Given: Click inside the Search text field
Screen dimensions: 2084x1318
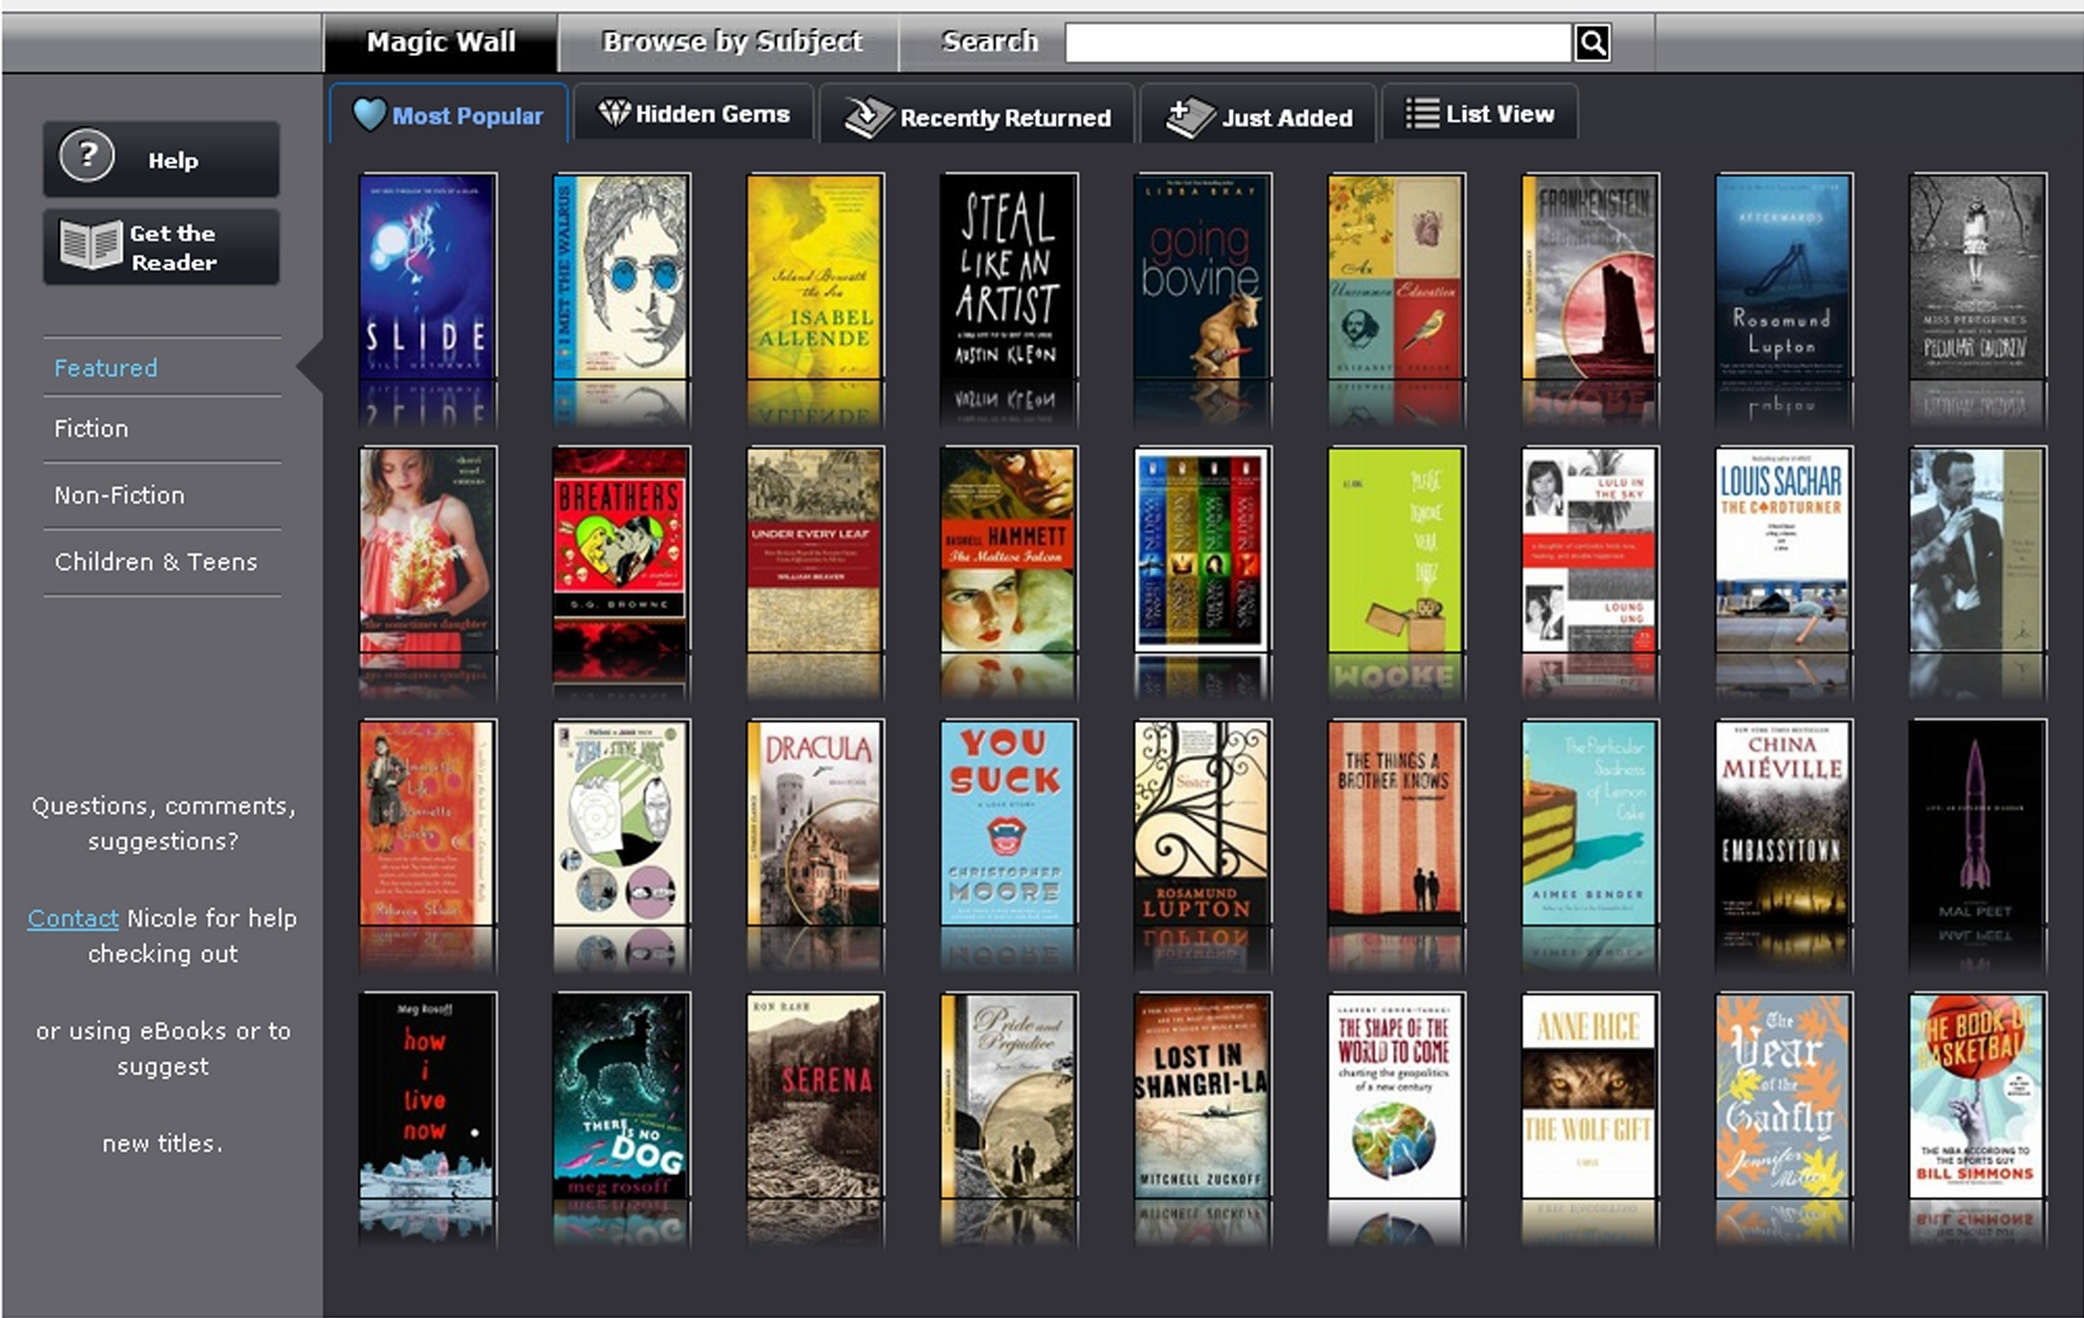Looking at the screenshot, I should pyautogui.click(x=1318, y=43).
